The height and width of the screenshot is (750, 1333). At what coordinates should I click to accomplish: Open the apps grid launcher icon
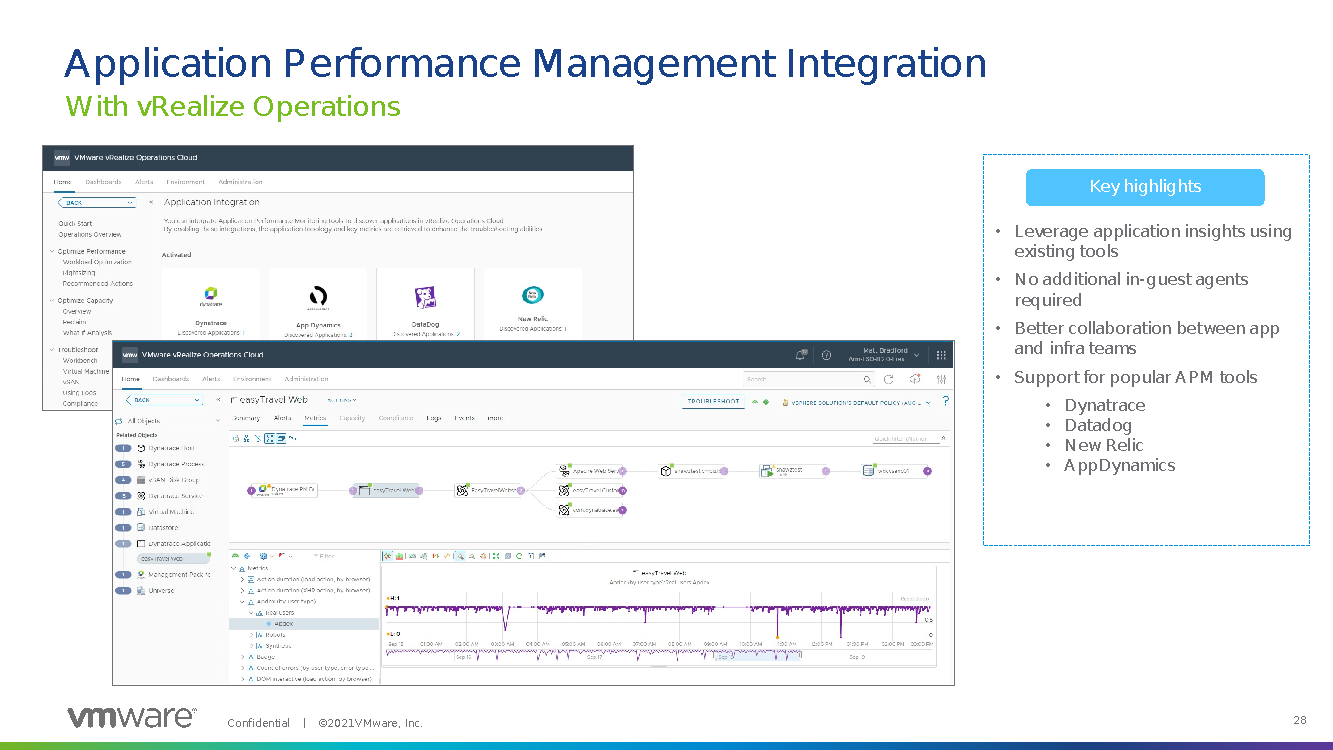(941, 355)
